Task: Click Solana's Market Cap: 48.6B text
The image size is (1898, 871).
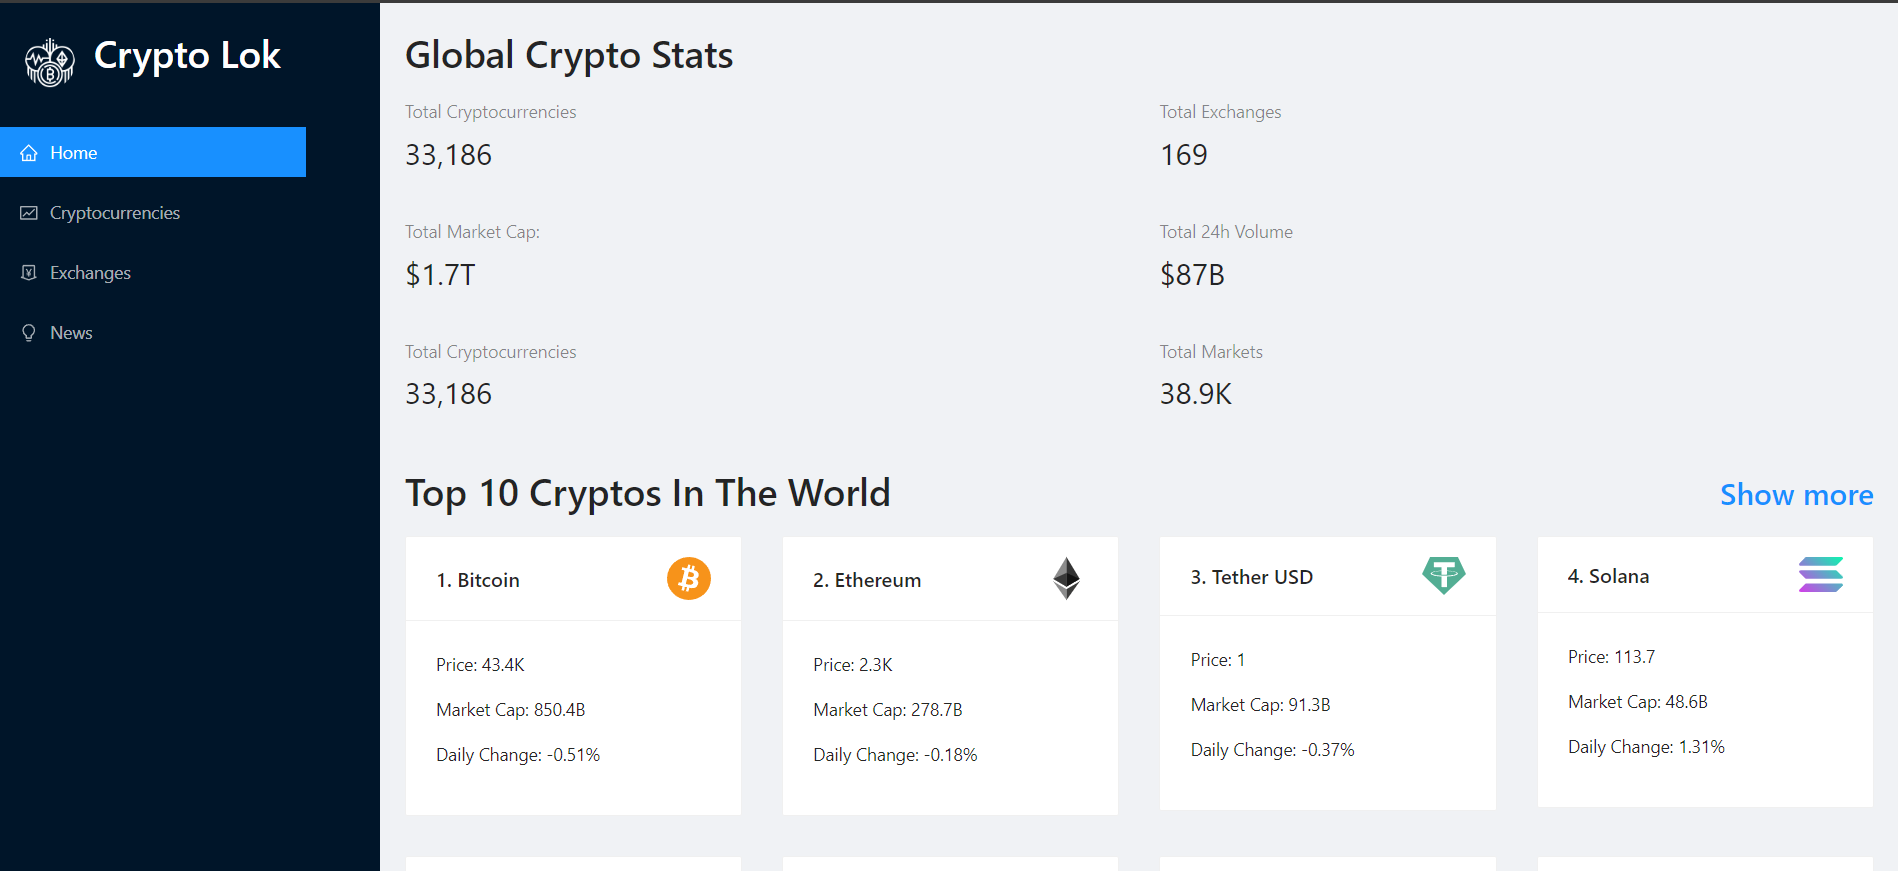Action: tap(1638, 702)
